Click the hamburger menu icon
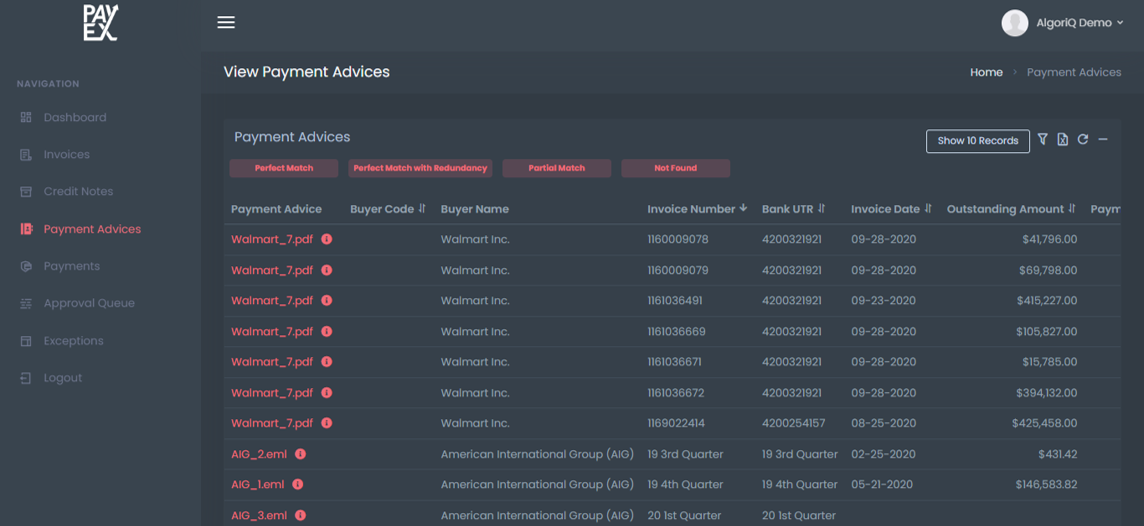Screen dimensions: 1144x526 tap(226, 22)
